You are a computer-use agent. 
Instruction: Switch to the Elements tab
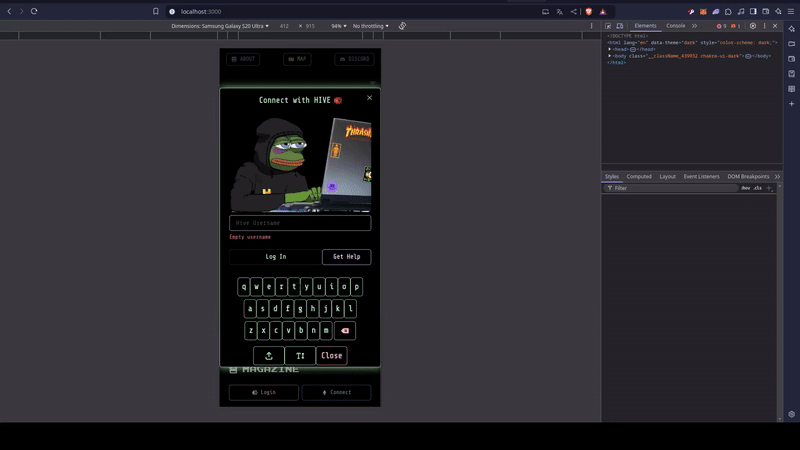(645, 26)
